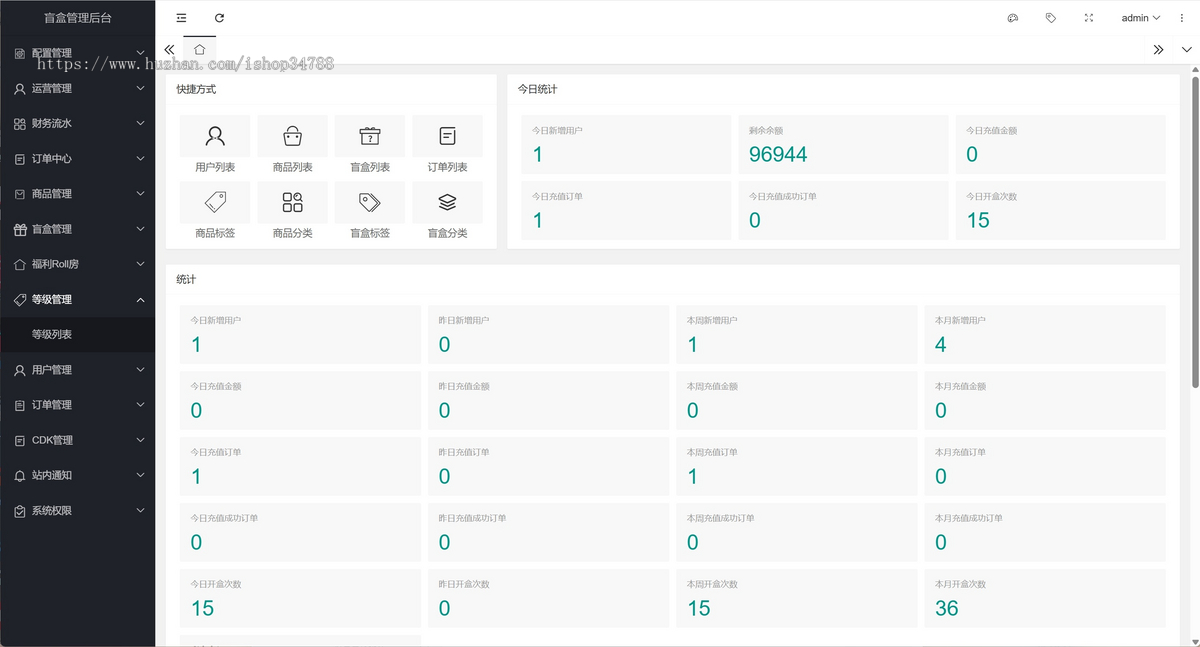Expand the 用户管理 menu
The width and height of the screenshot is (1200, 647).
78,370
